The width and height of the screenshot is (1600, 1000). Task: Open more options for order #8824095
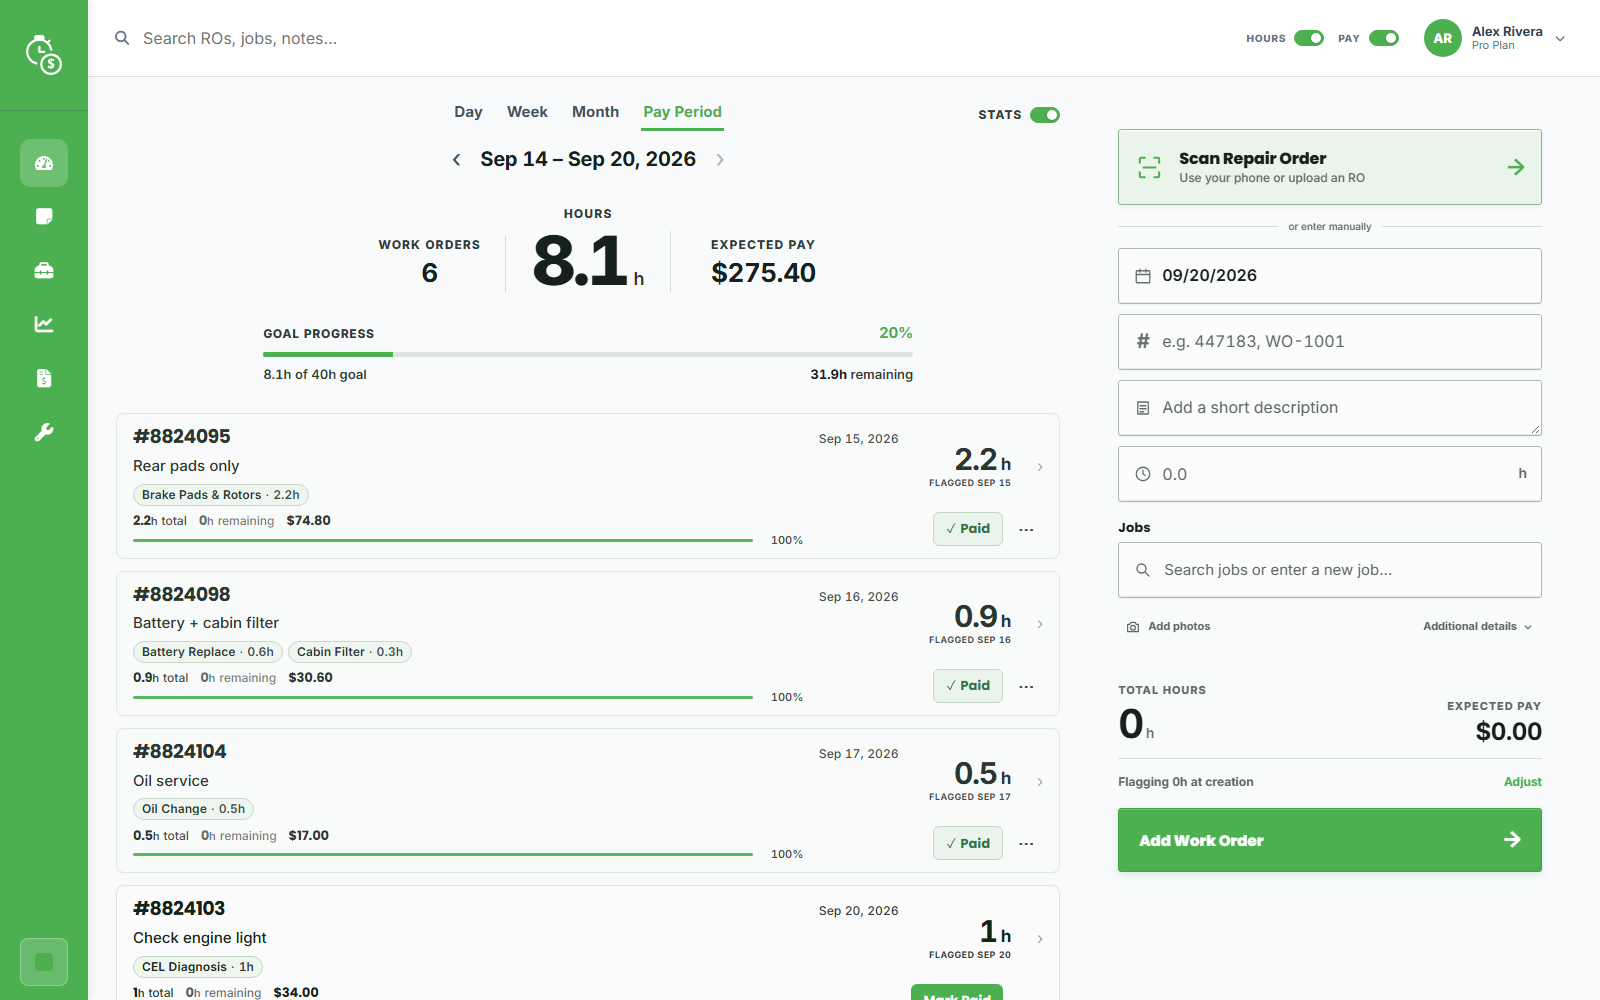pos(1026,529)
